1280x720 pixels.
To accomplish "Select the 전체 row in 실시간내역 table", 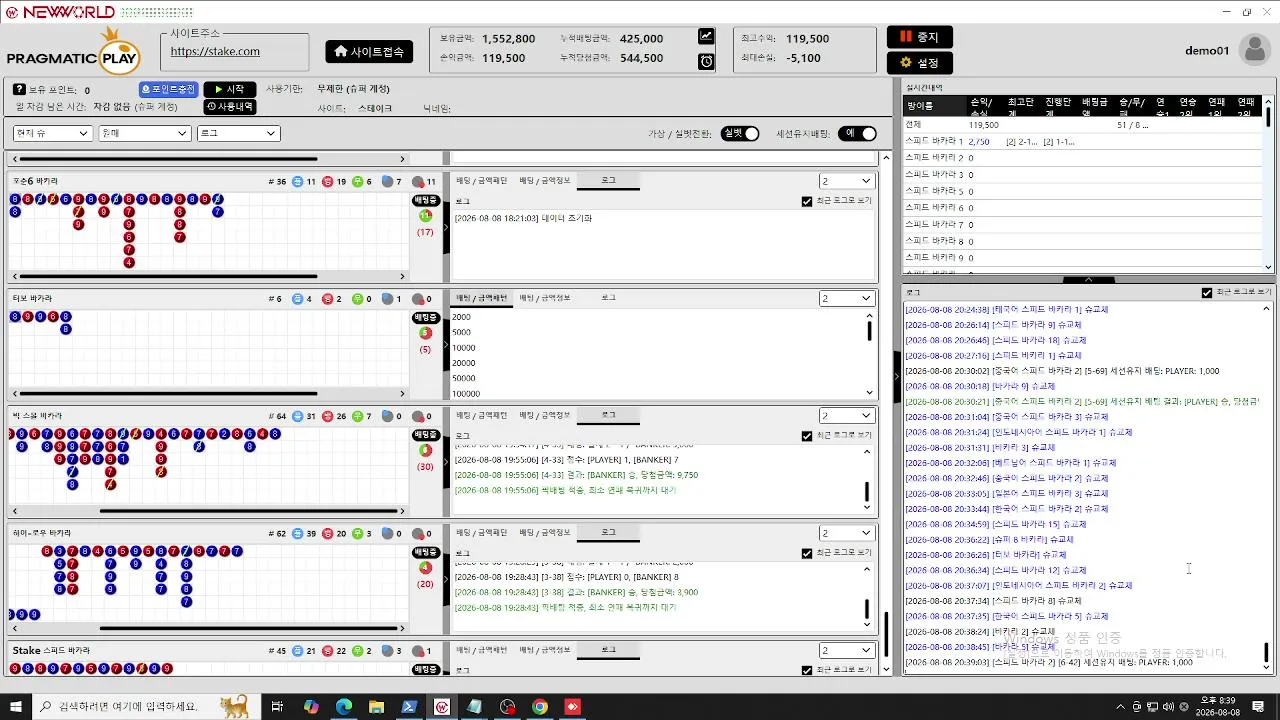I will (x=1083, y=125).
